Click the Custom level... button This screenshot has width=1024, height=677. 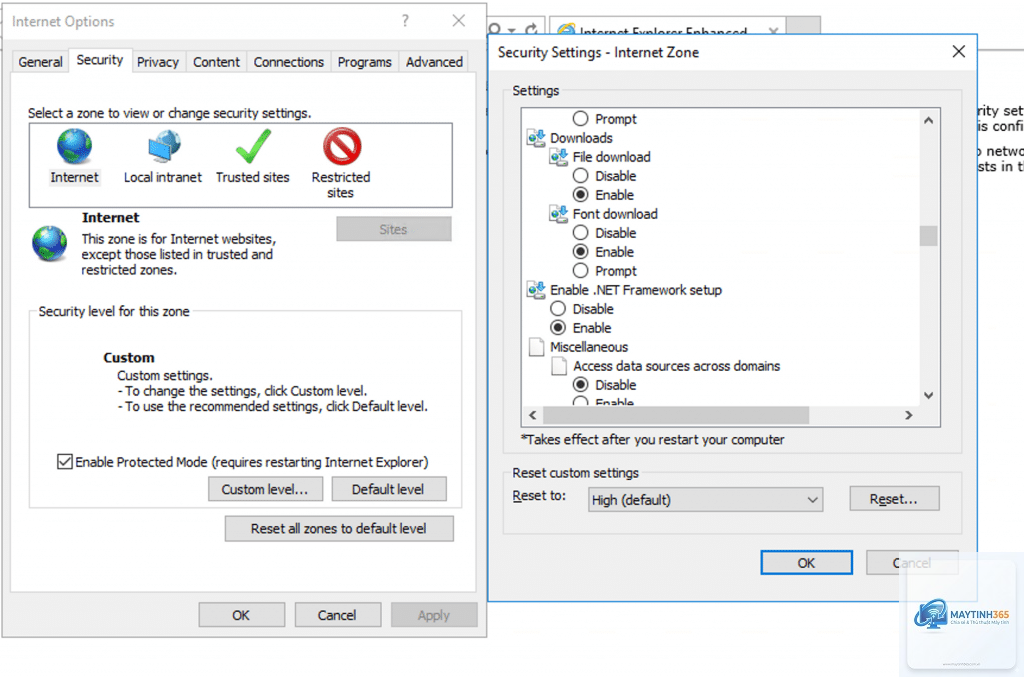[265, 489]
